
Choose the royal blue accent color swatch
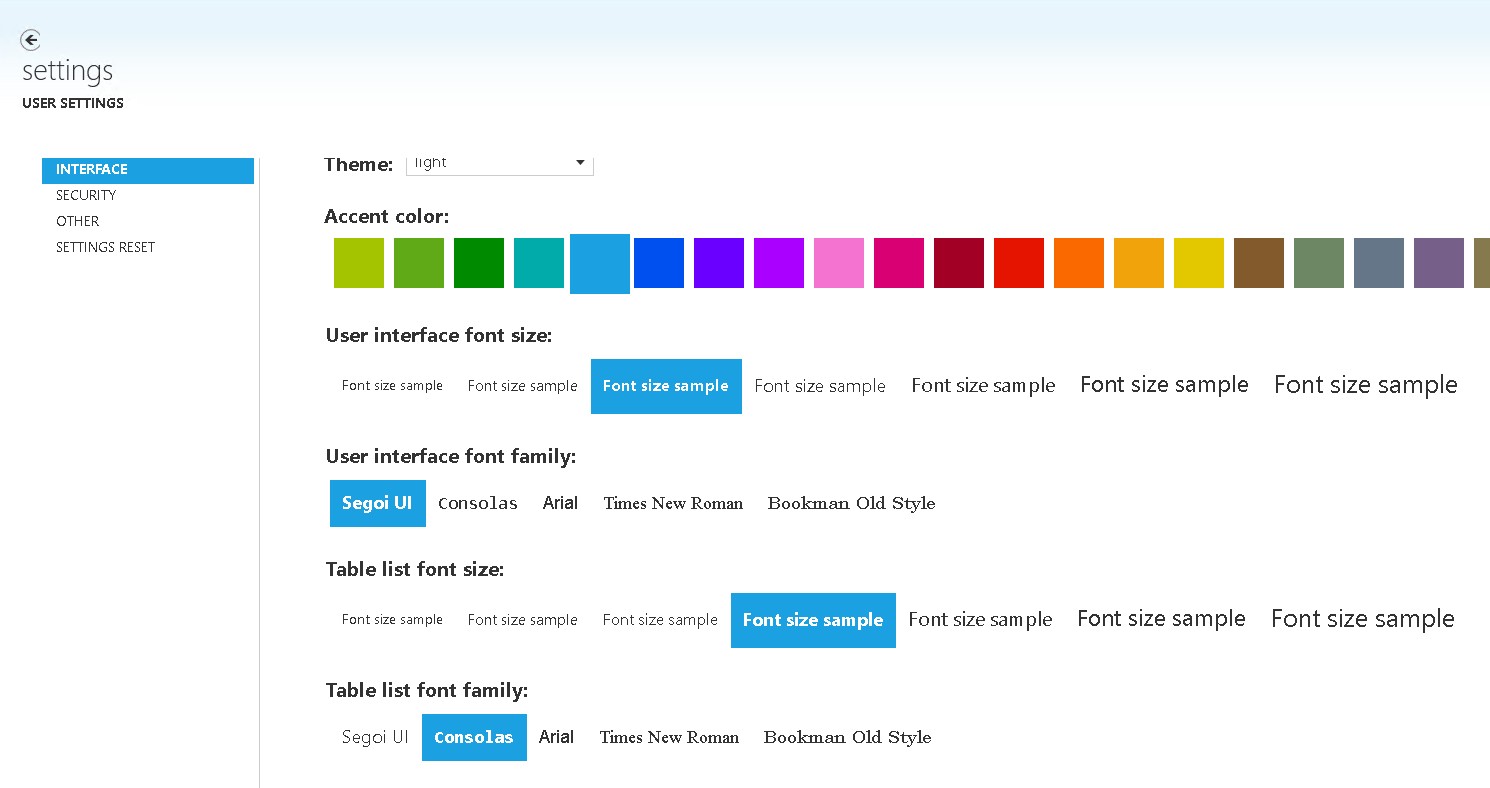click(659, 263)
